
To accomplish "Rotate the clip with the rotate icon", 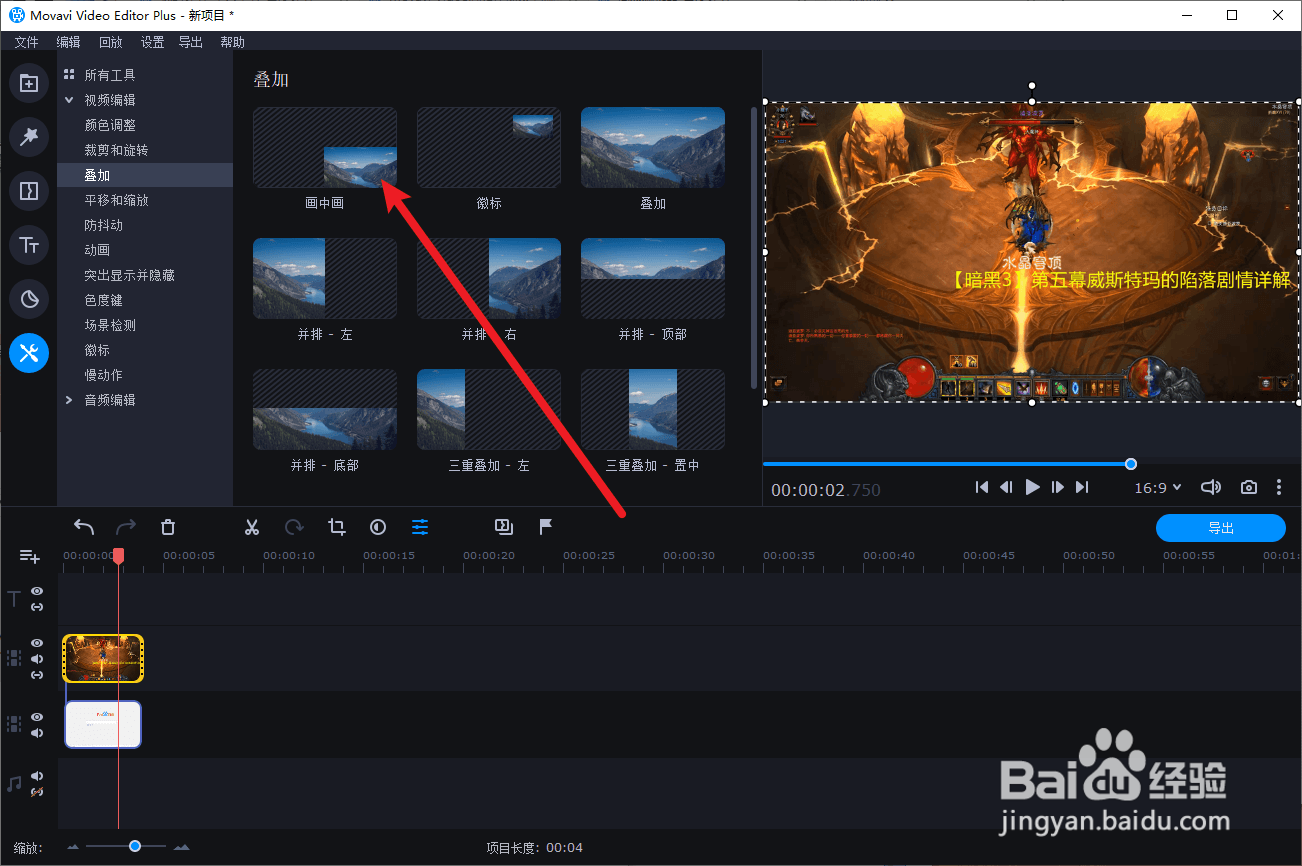I will pyautogui.click(x=294, y=527).
